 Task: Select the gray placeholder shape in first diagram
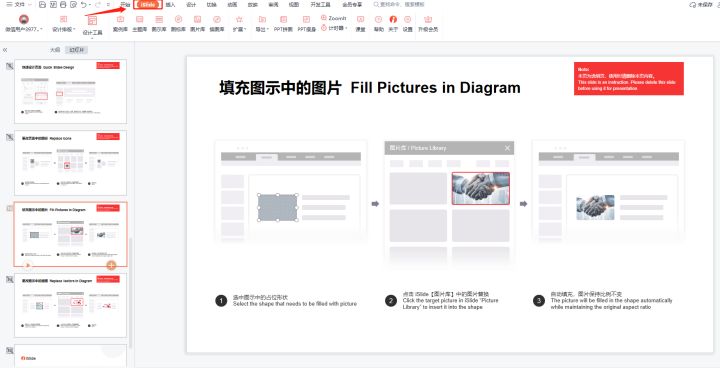tap(277, 208)
